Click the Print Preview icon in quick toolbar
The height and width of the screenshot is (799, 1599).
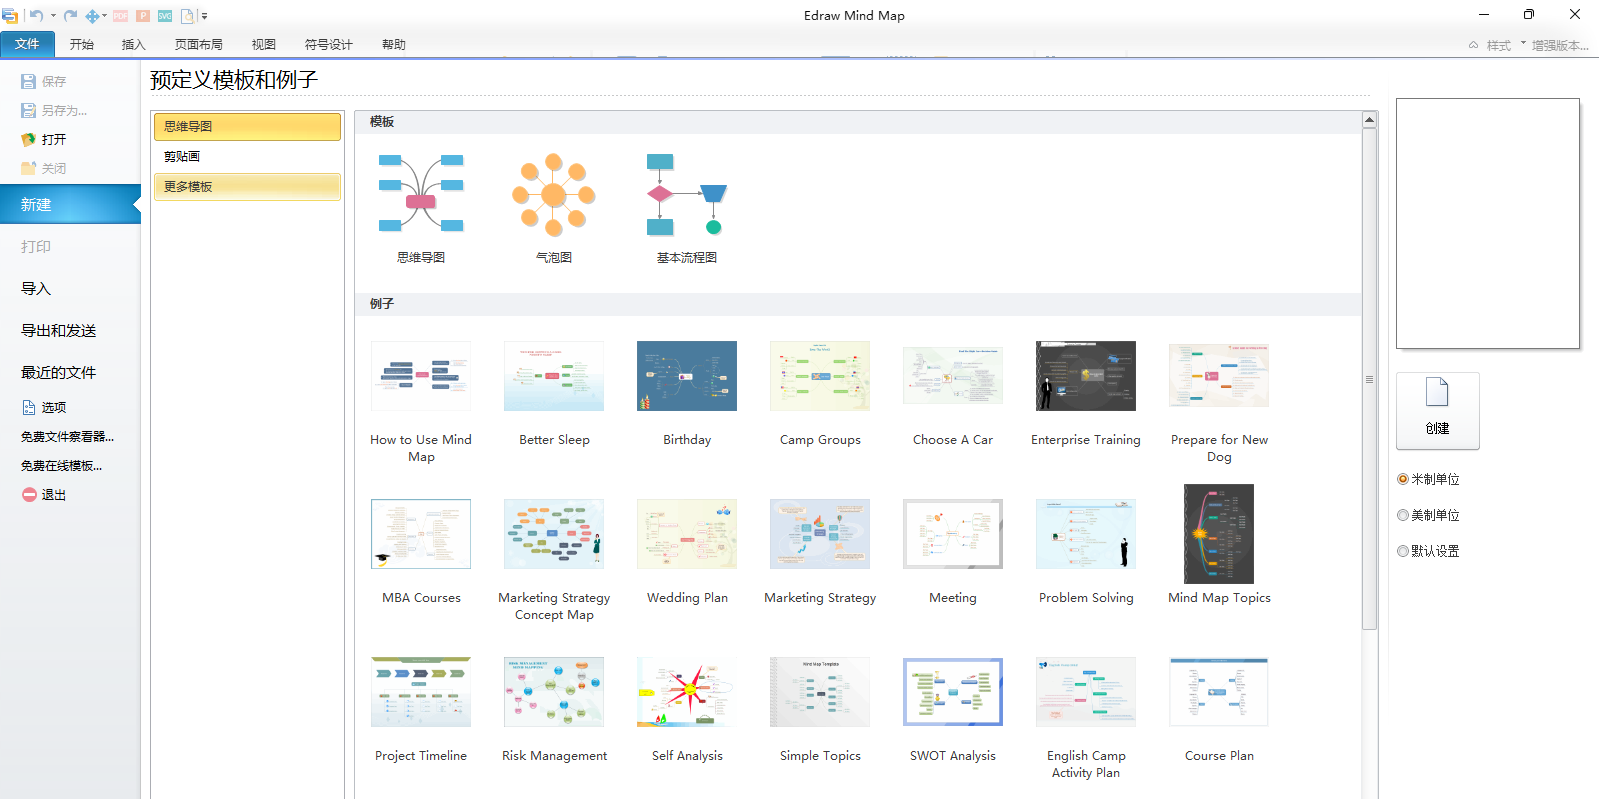point(187,15)
